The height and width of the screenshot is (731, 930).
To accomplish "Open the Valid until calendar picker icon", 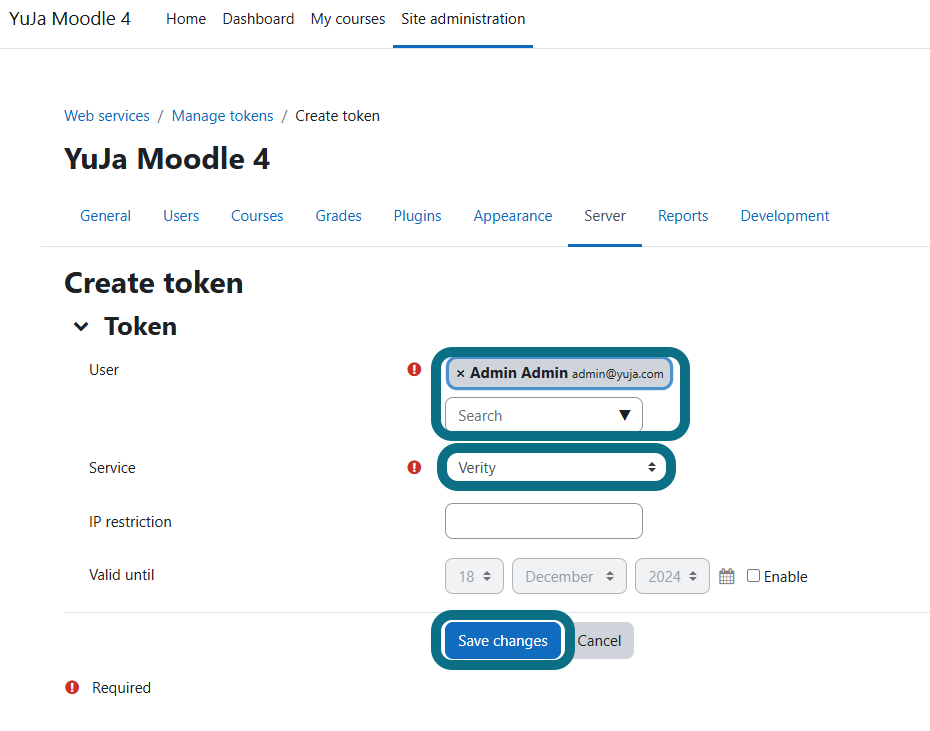I will (x=727, y=576).
